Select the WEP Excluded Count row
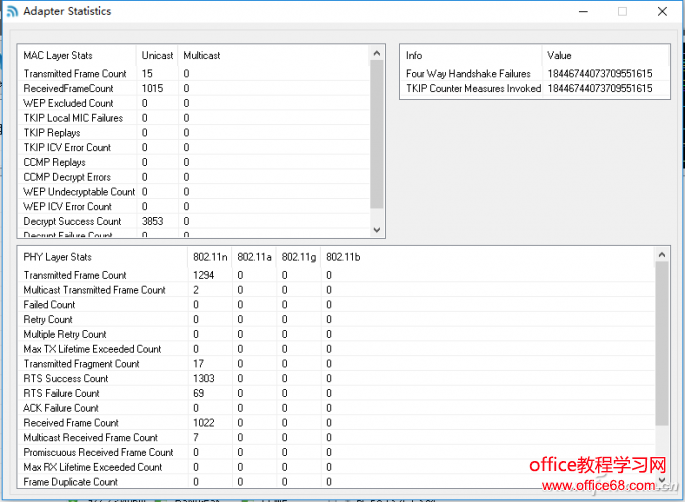The width and height of the screenshot is (685, 502). point(194,103)
